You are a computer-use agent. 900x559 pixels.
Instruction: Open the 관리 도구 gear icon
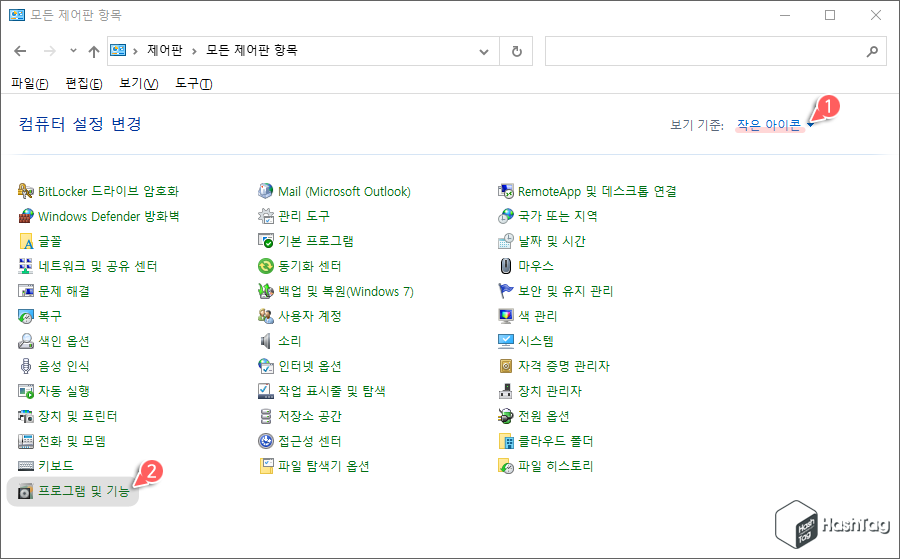(265, 216)
